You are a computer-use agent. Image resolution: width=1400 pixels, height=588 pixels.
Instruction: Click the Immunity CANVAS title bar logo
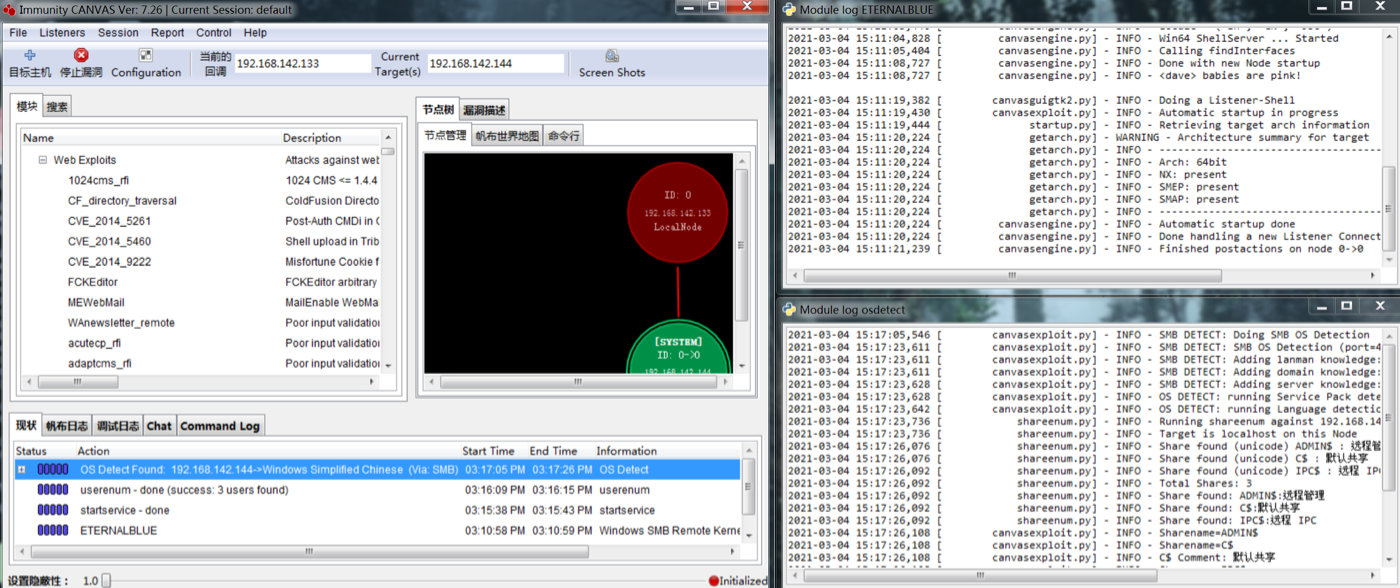(9, 10)
